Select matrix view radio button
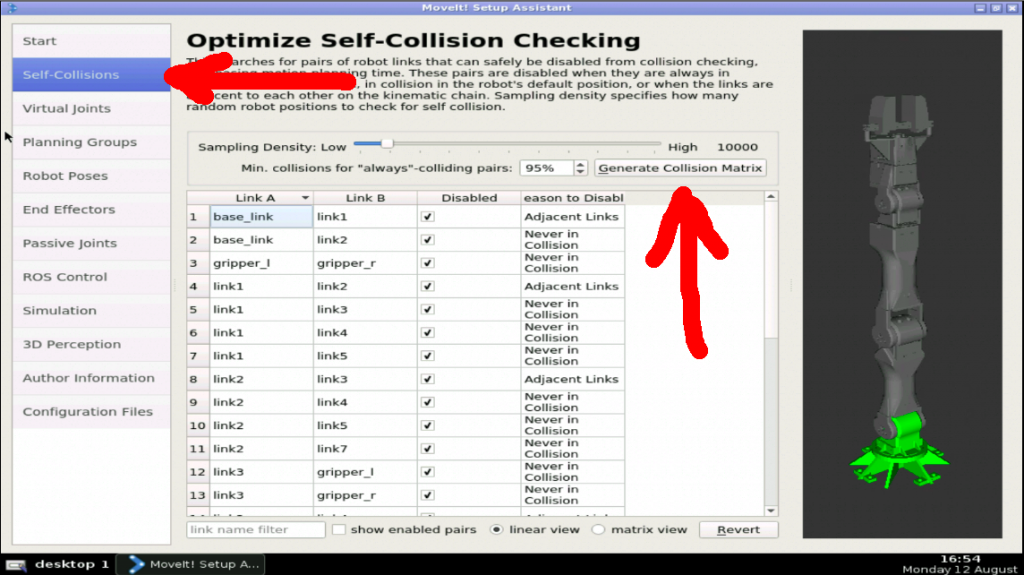This screenshot has height=575, width=1024. pos(598,530)
